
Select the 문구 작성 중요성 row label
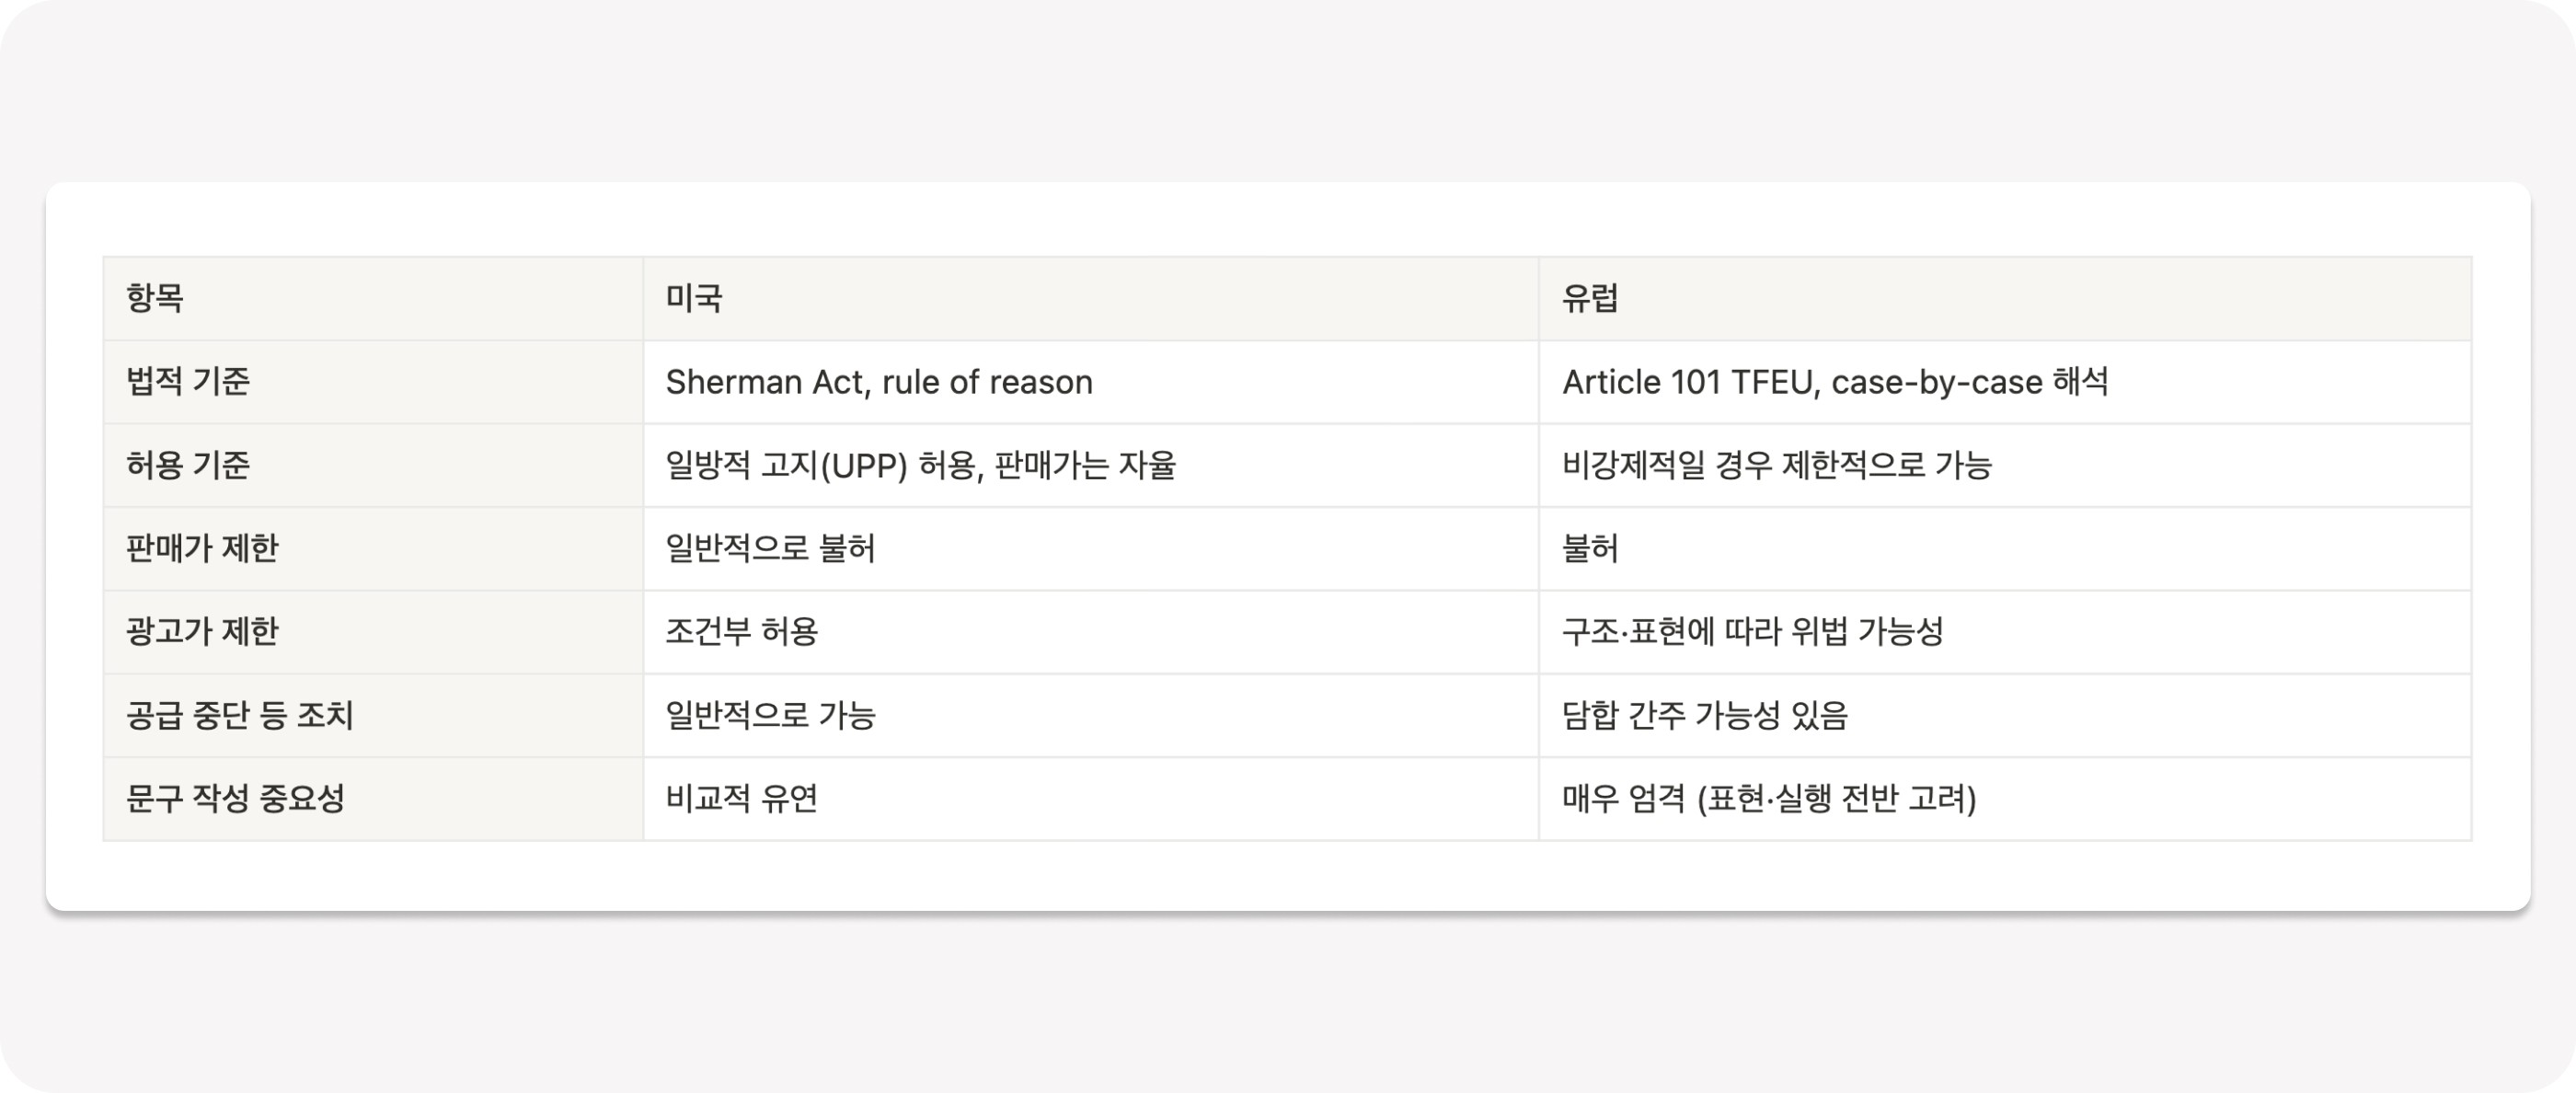(373, 798)
